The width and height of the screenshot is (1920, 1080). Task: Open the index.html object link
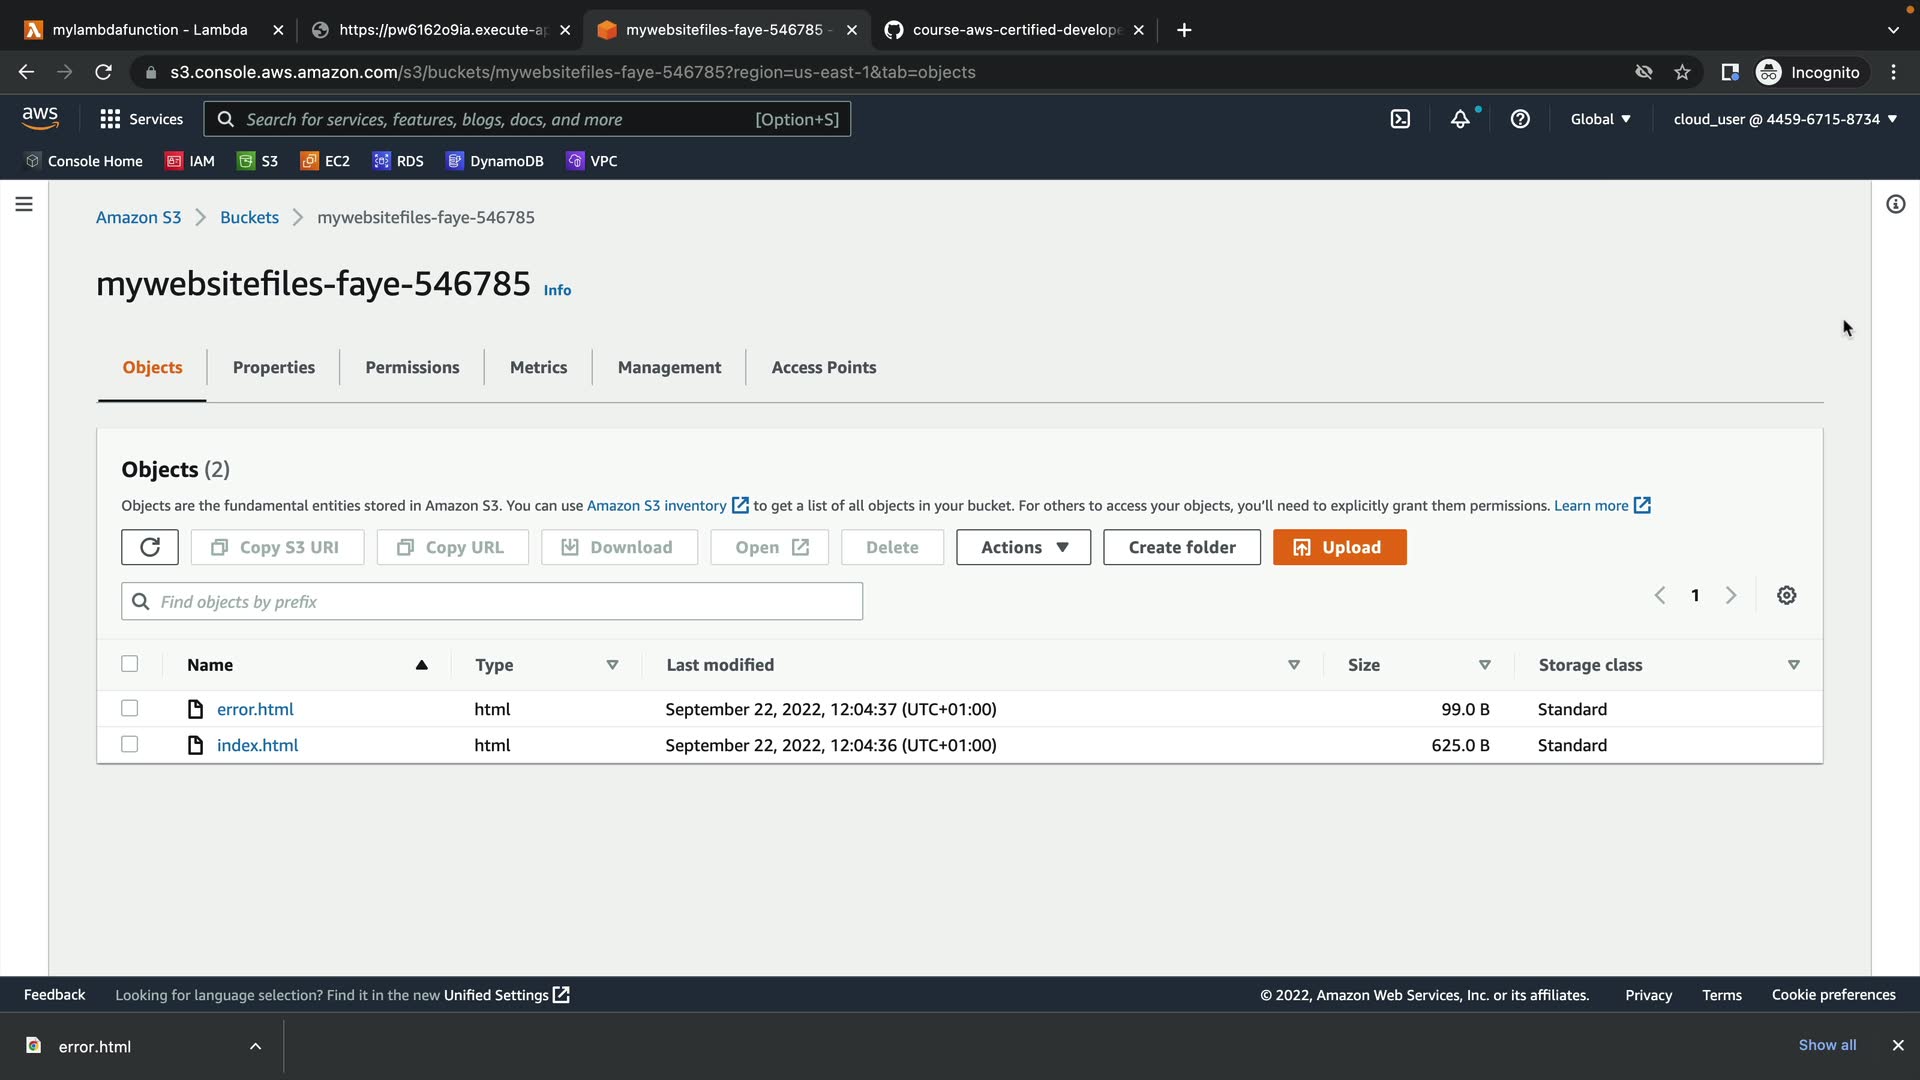click(257, 745)
